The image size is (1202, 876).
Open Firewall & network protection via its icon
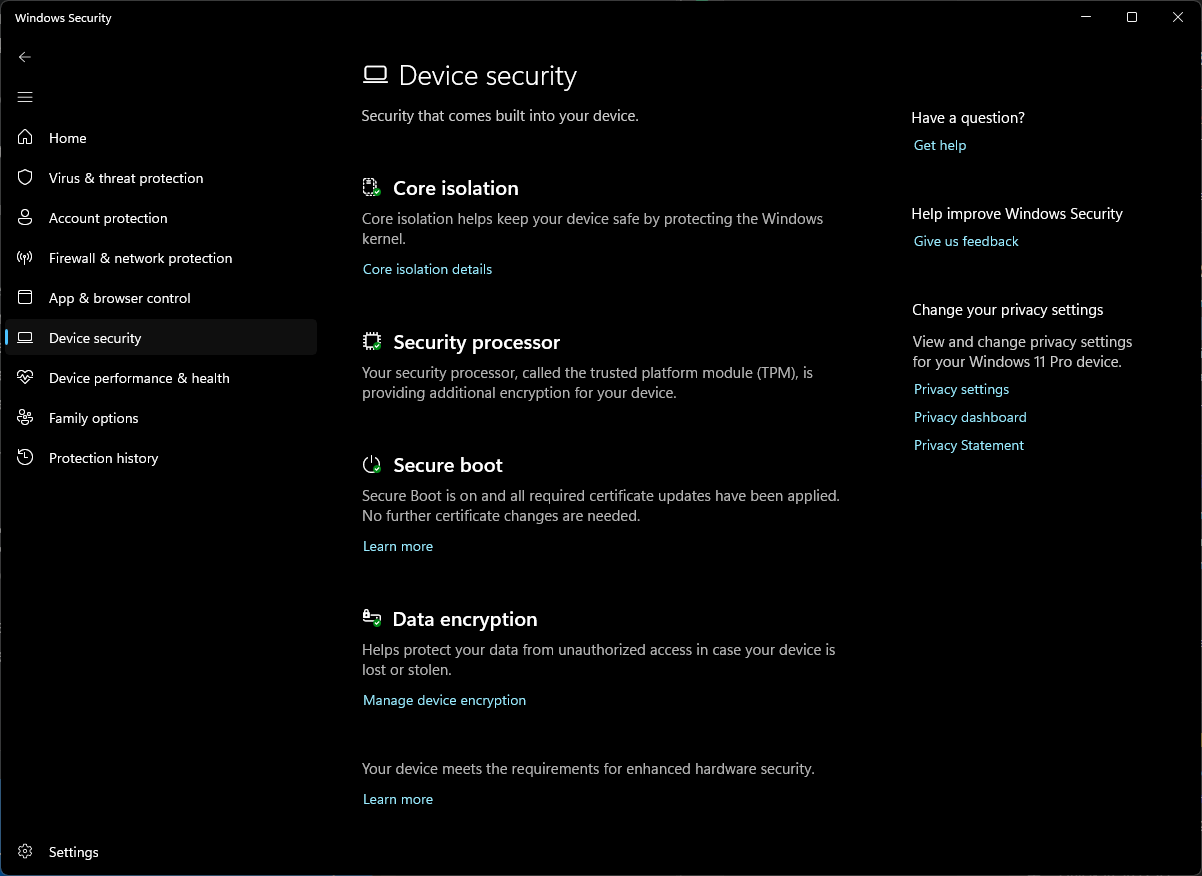(25, 257)
